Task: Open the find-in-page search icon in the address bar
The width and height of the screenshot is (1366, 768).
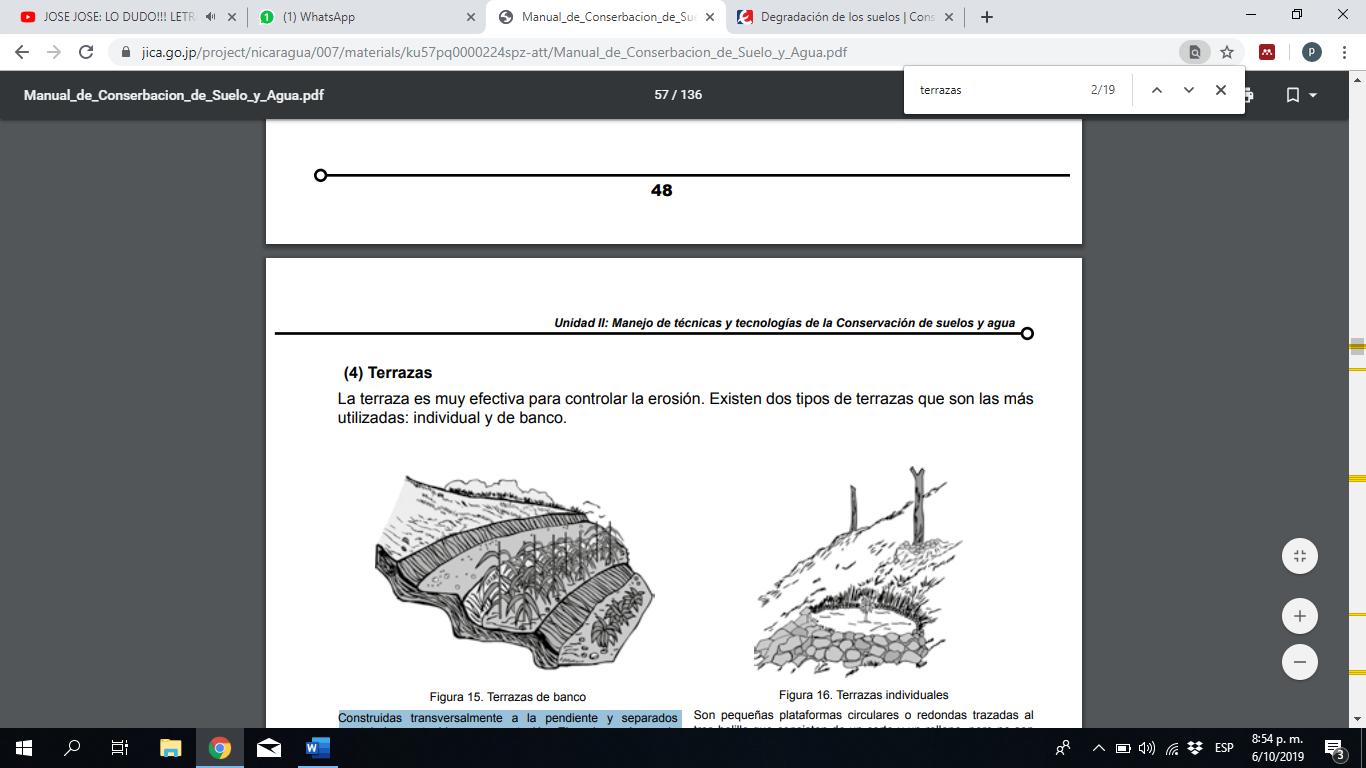Action: point(1194,52)
